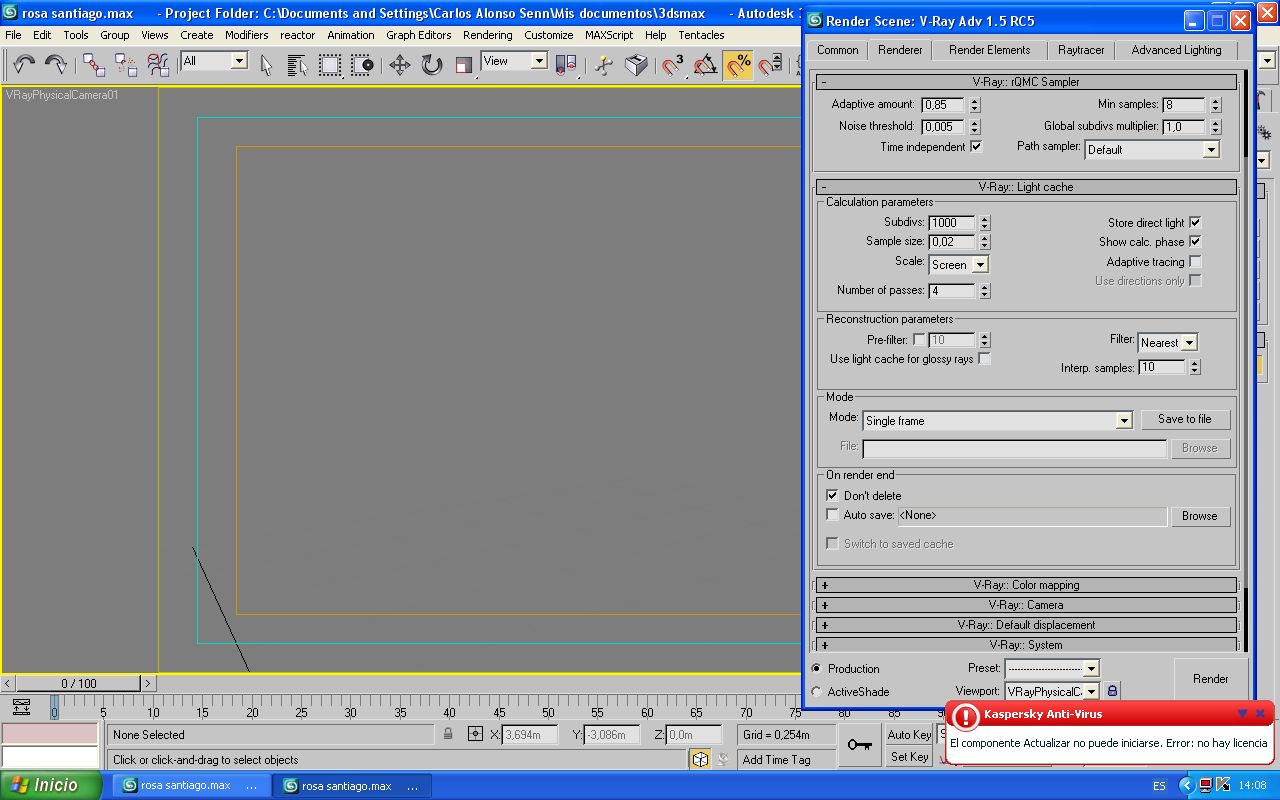Open the Mode Single frame dropdown

point(998,421)
